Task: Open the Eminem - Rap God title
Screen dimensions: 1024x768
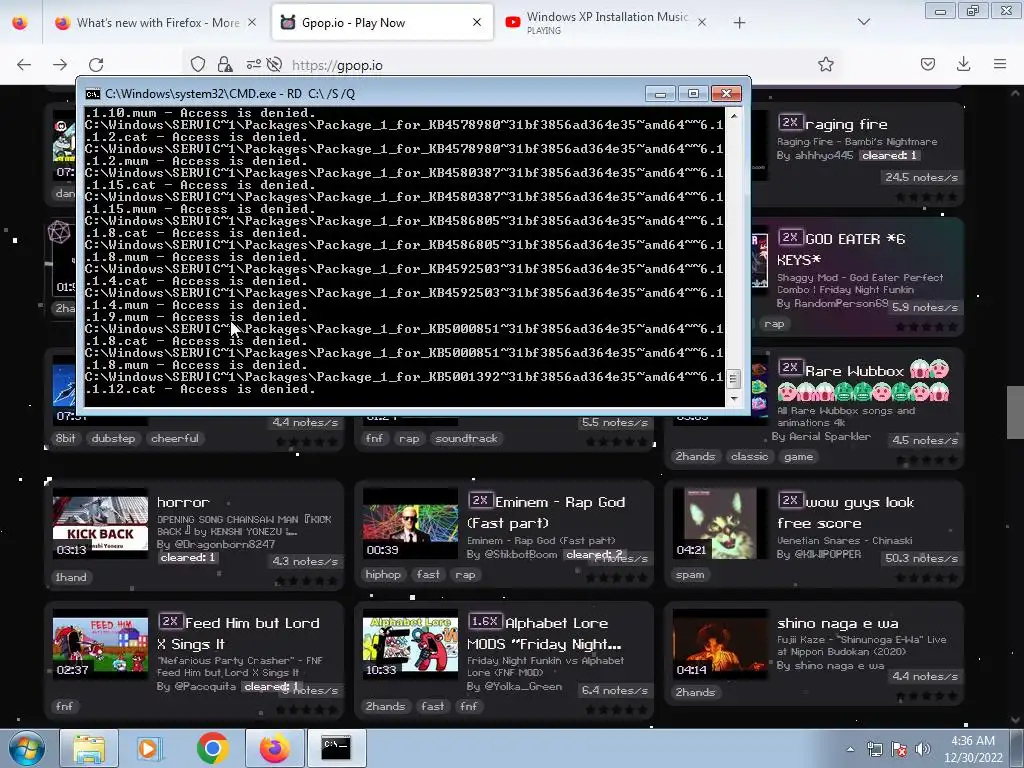Action: 546,513
